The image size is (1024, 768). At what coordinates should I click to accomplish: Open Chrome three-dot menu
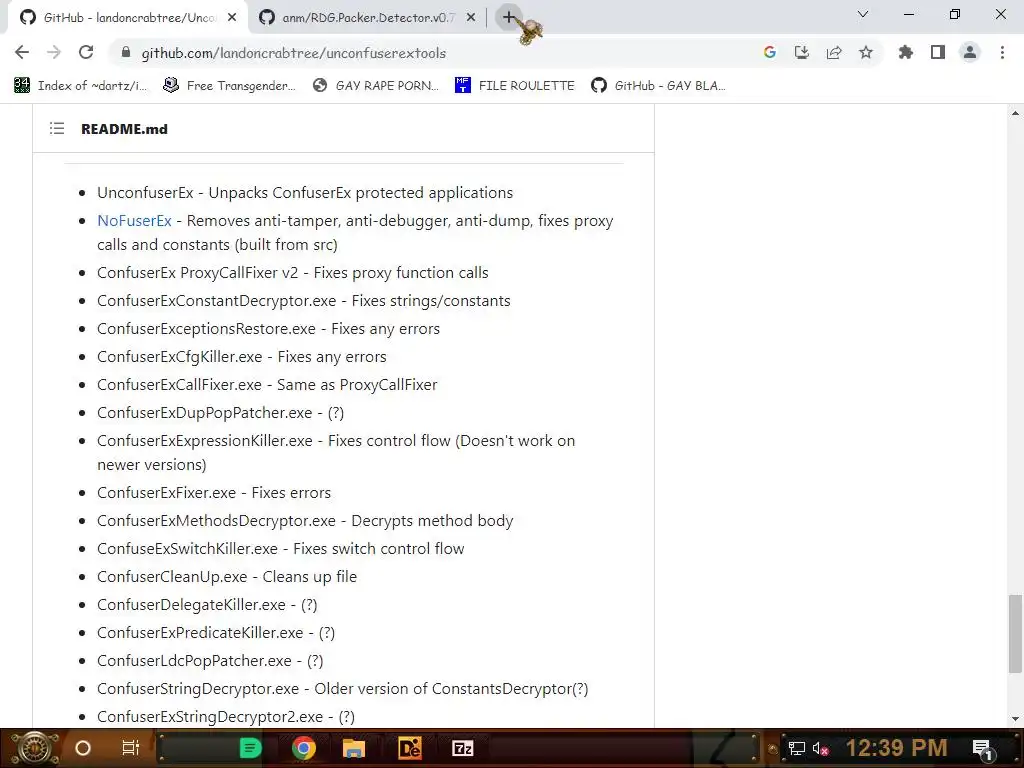coord(1002,52)
